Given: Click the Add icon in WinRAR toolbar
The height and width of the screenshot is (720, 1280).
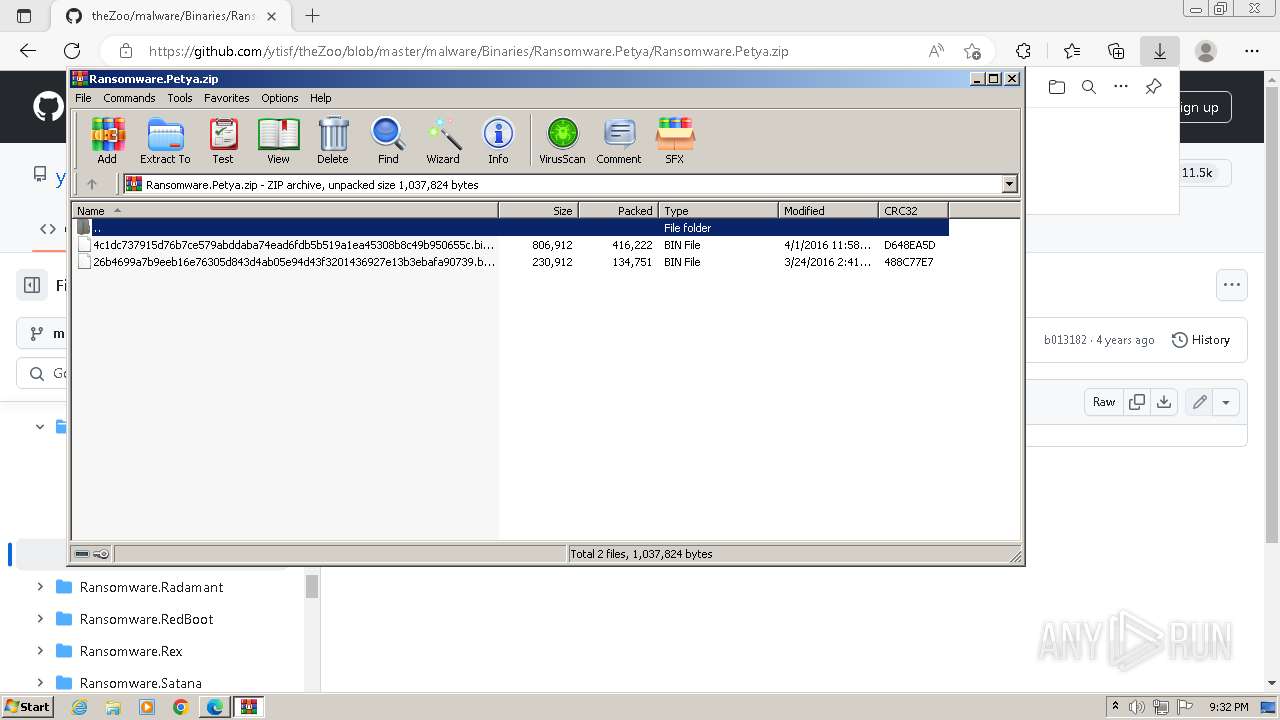Looking at the screenshot, I should [107, 140].
